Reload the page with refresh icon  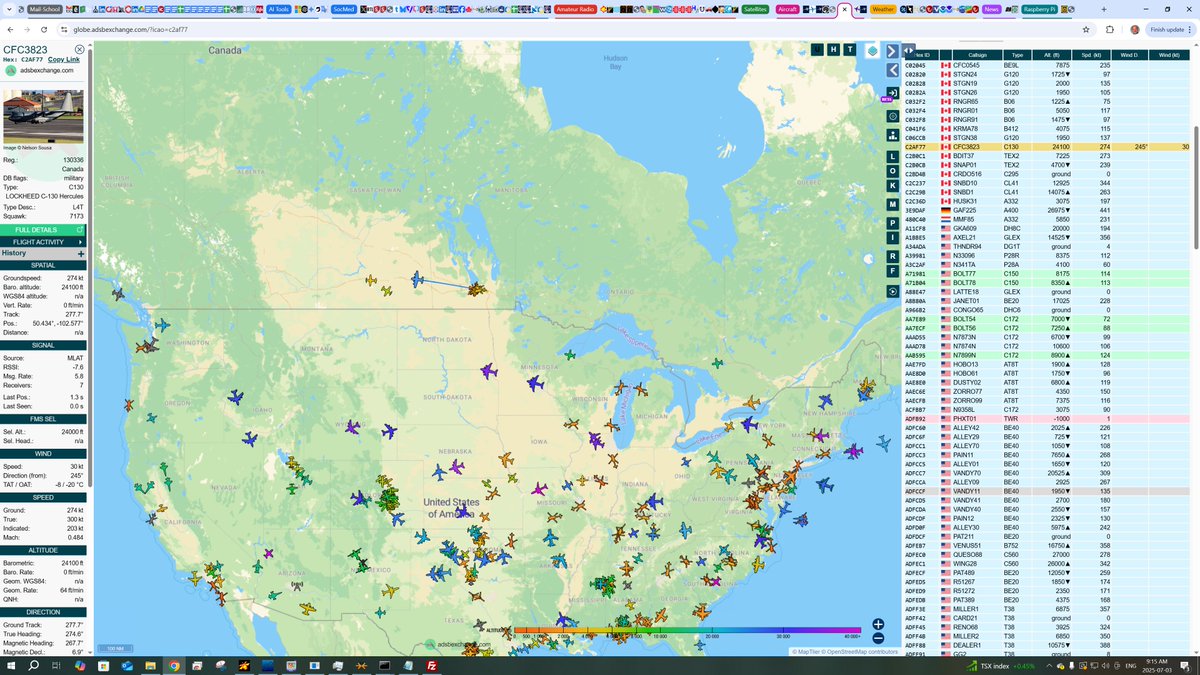click(44, 29)
